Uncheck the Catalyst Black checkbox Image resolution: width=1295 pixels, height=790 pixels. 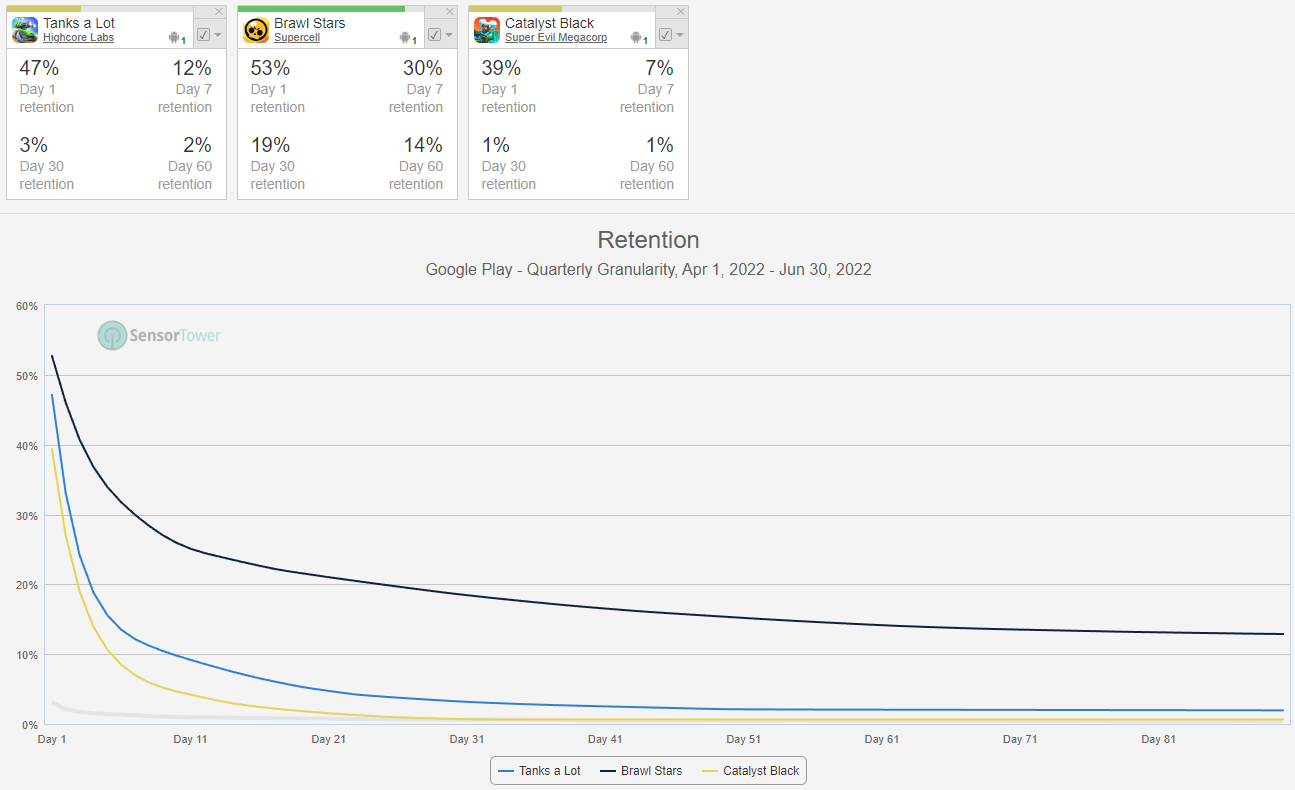pyautogui.click(x=666, y=35)
